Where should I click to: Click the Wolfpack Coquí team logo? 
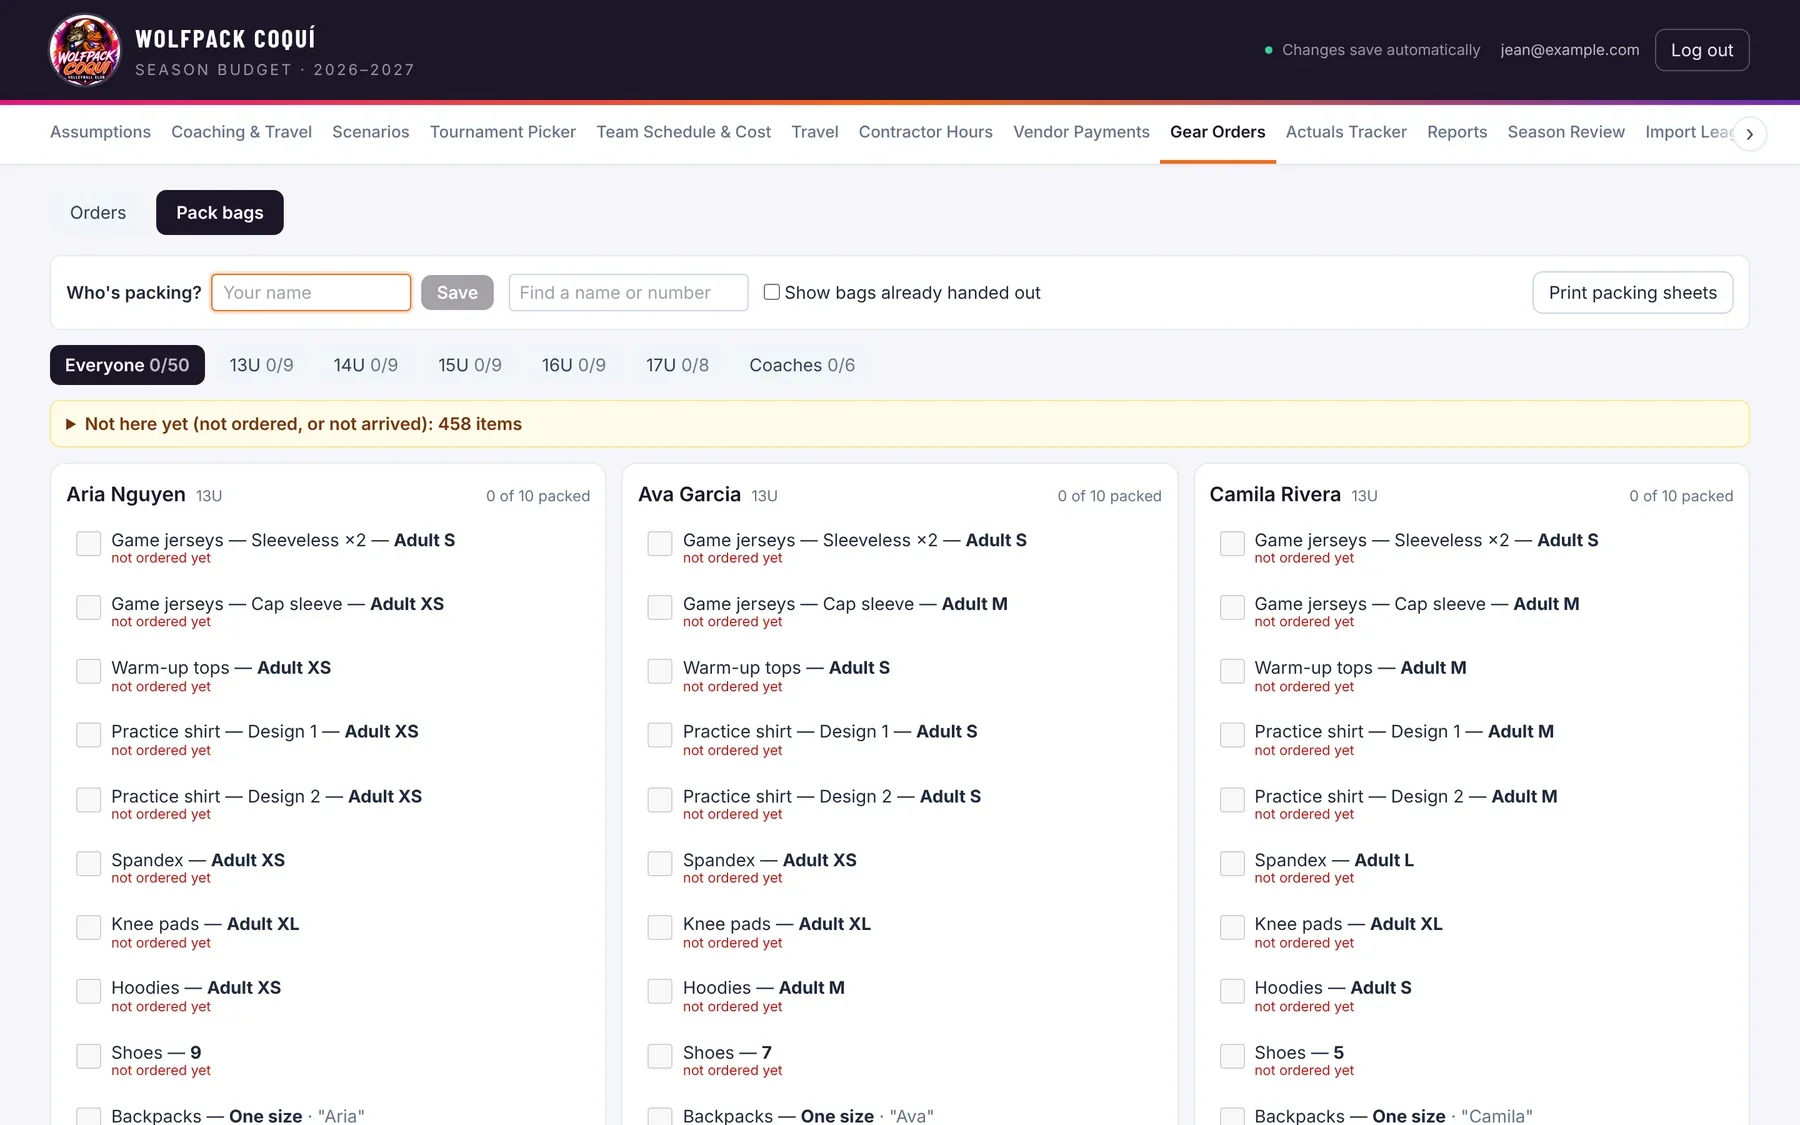pos(85,50)
